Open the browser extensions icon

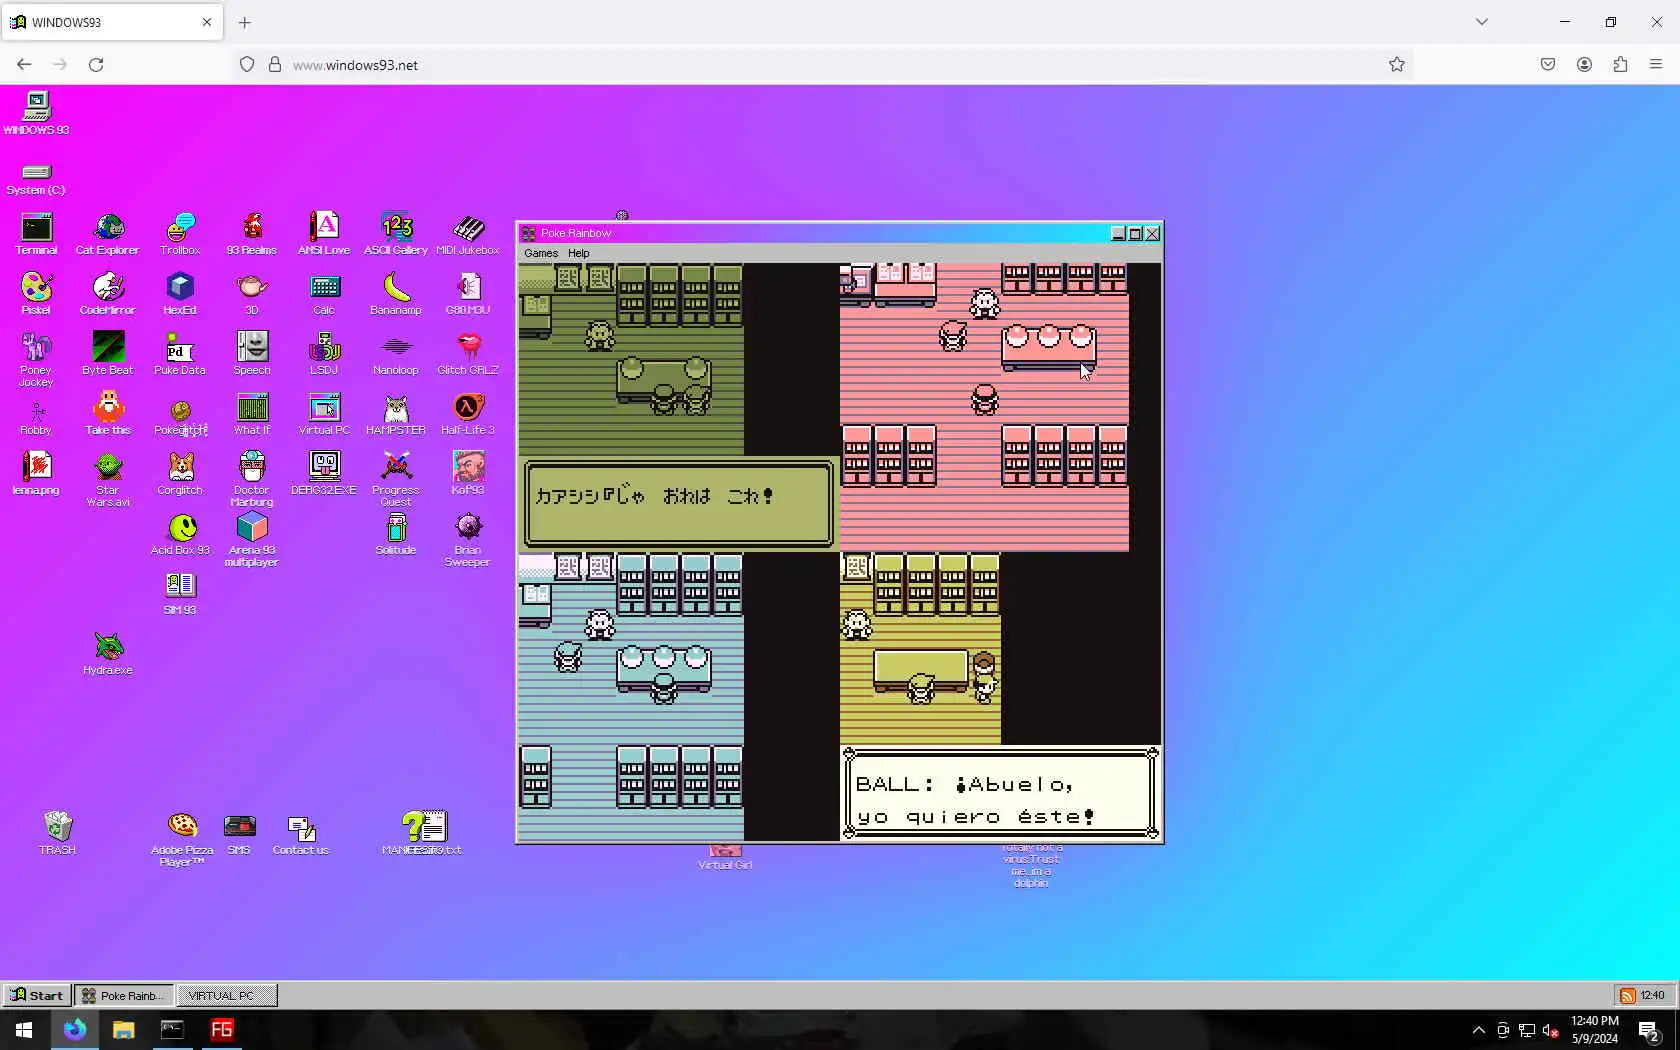[1620, 64]
